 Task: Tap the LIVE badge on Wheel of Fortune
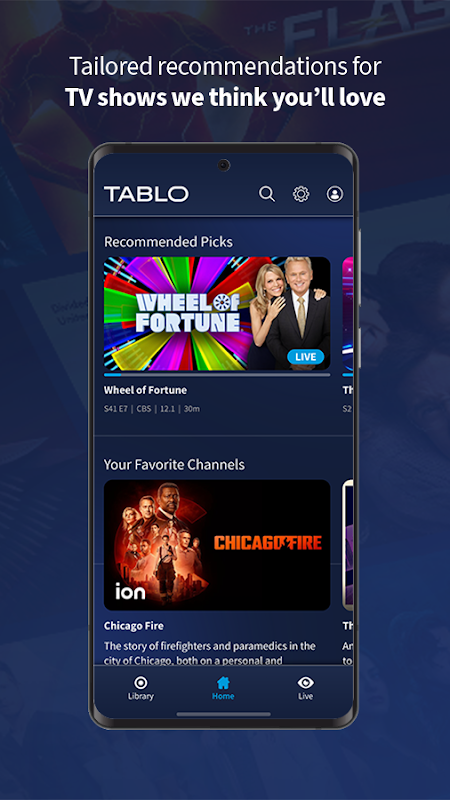tap(306, 357)
